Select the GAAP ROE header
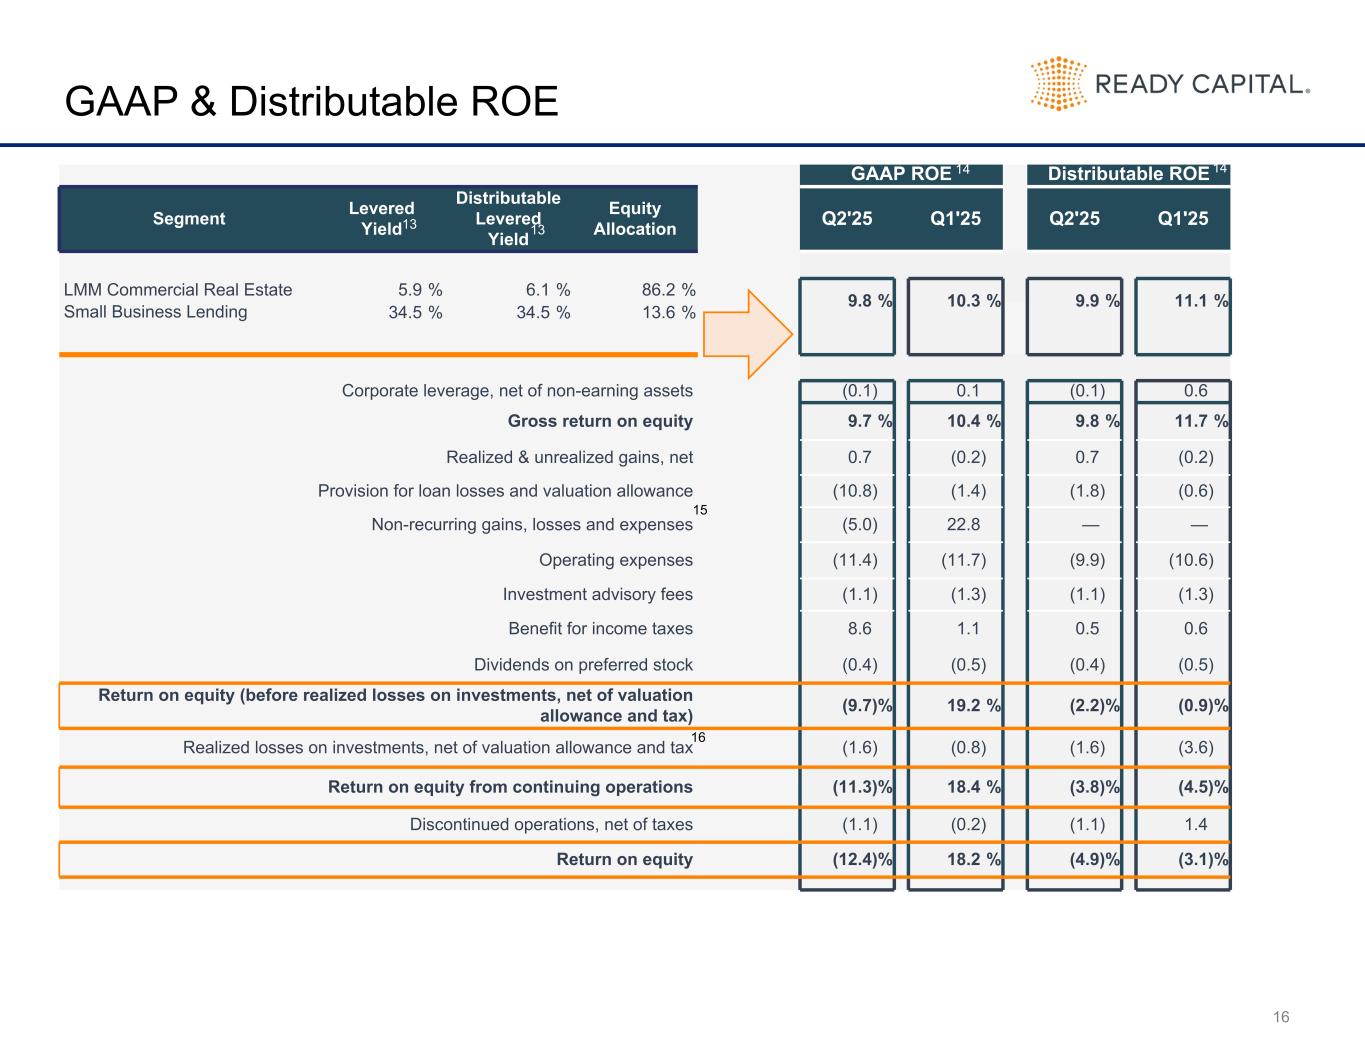 coord(901,174)
